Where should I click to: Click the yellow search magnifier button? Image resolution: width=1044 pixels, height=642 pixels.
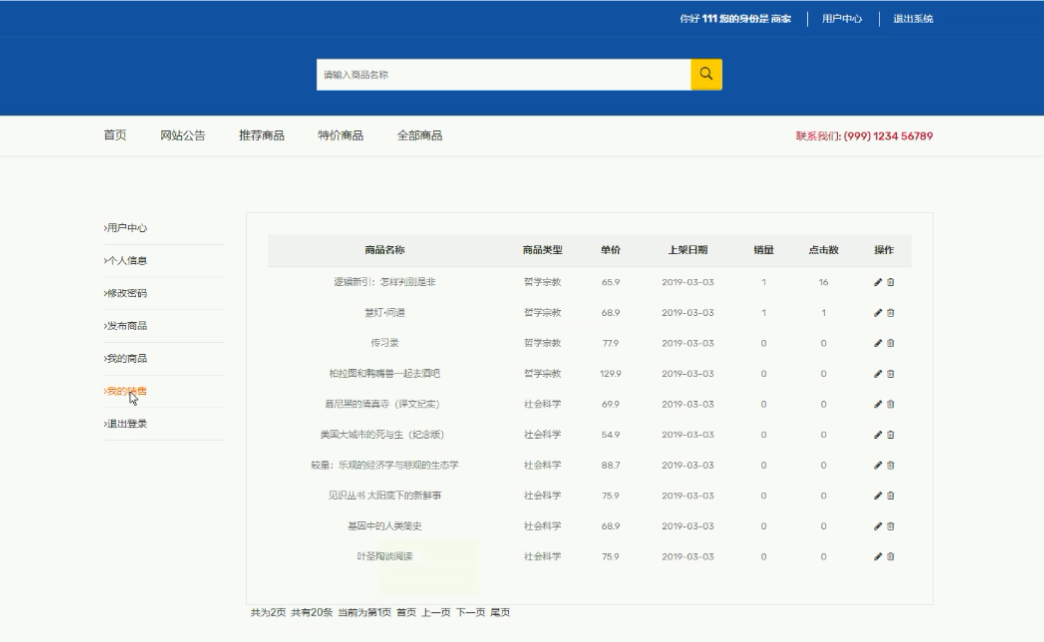pos(706,75)
